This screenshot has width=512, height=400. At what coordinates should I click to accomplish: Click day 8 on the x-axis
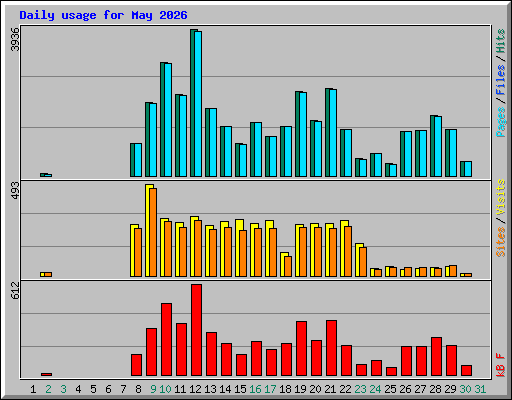coord(138,389)
